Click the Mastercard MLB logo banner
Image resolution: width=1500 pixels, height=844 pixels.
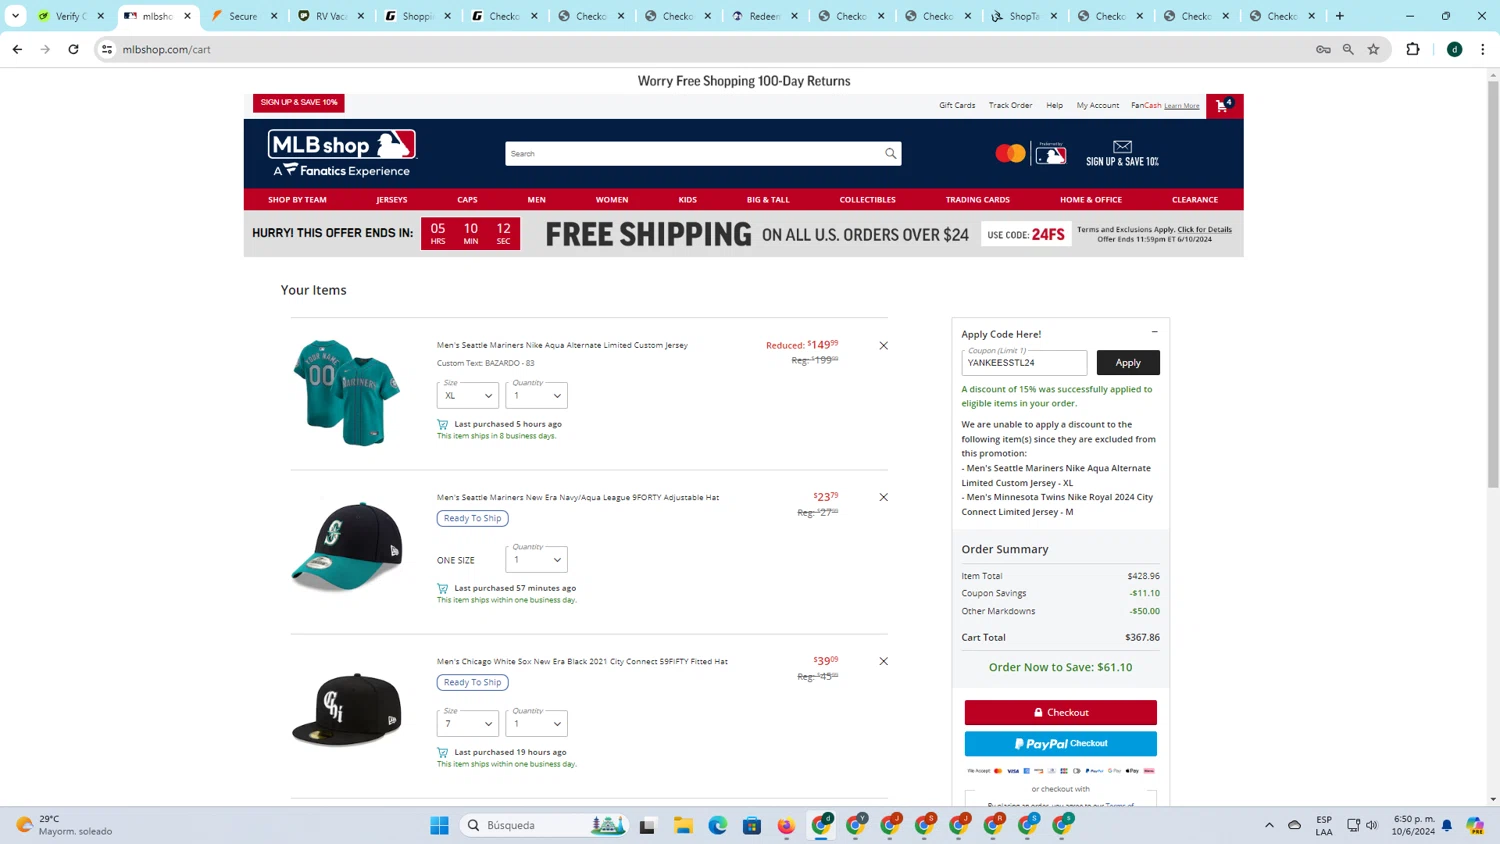pyautogui.click(x=1031, y=153)
